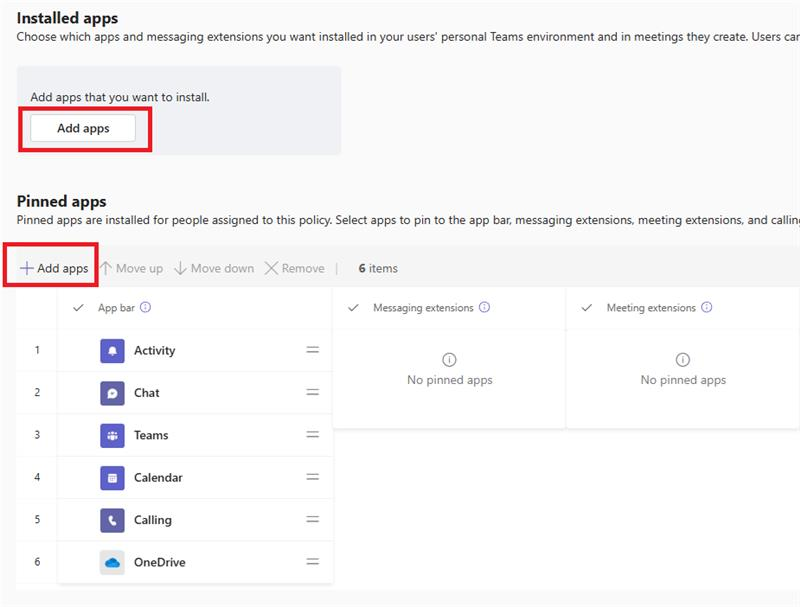This screenshot has height=607, width=800.
Task: Click the Calendar app icon
Action: (112, 477)
